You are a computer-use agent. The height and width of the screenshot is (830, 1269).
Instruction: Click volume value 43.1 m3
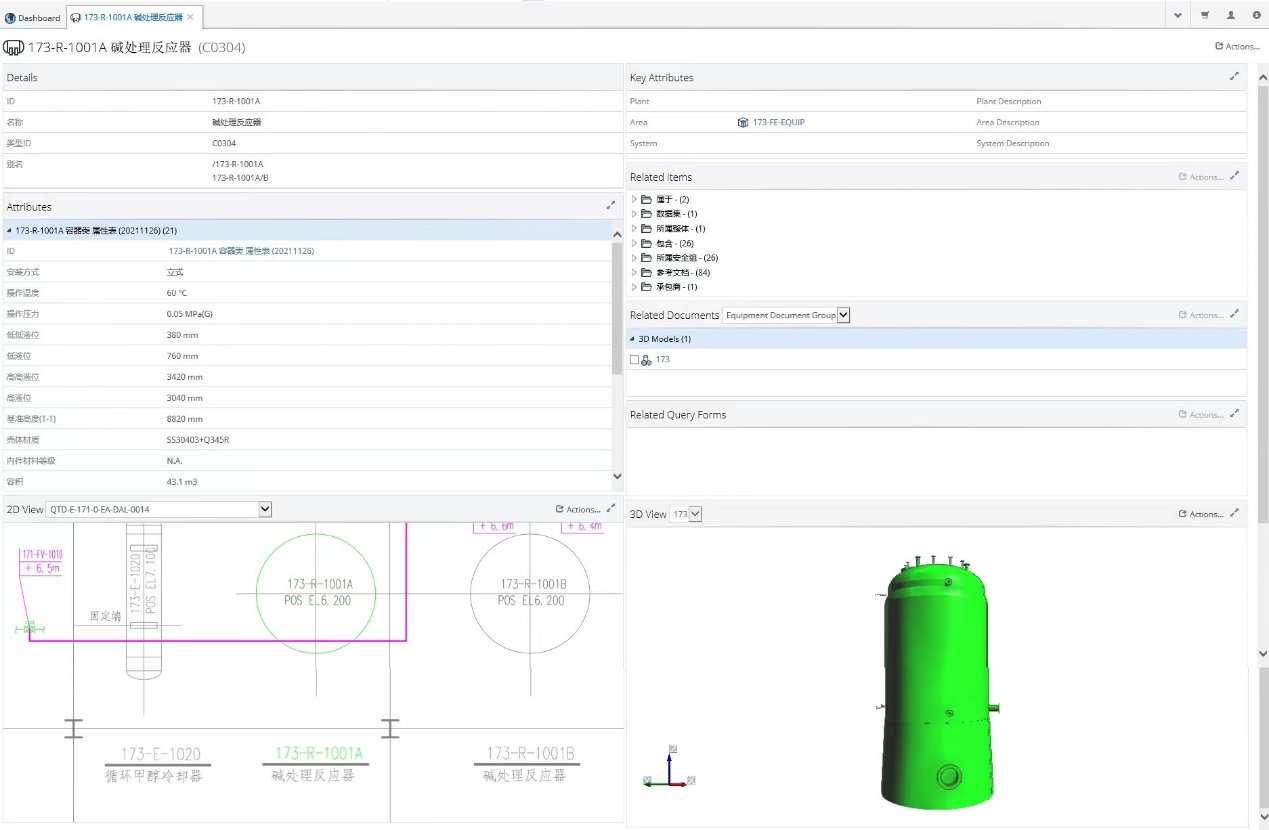182,482
